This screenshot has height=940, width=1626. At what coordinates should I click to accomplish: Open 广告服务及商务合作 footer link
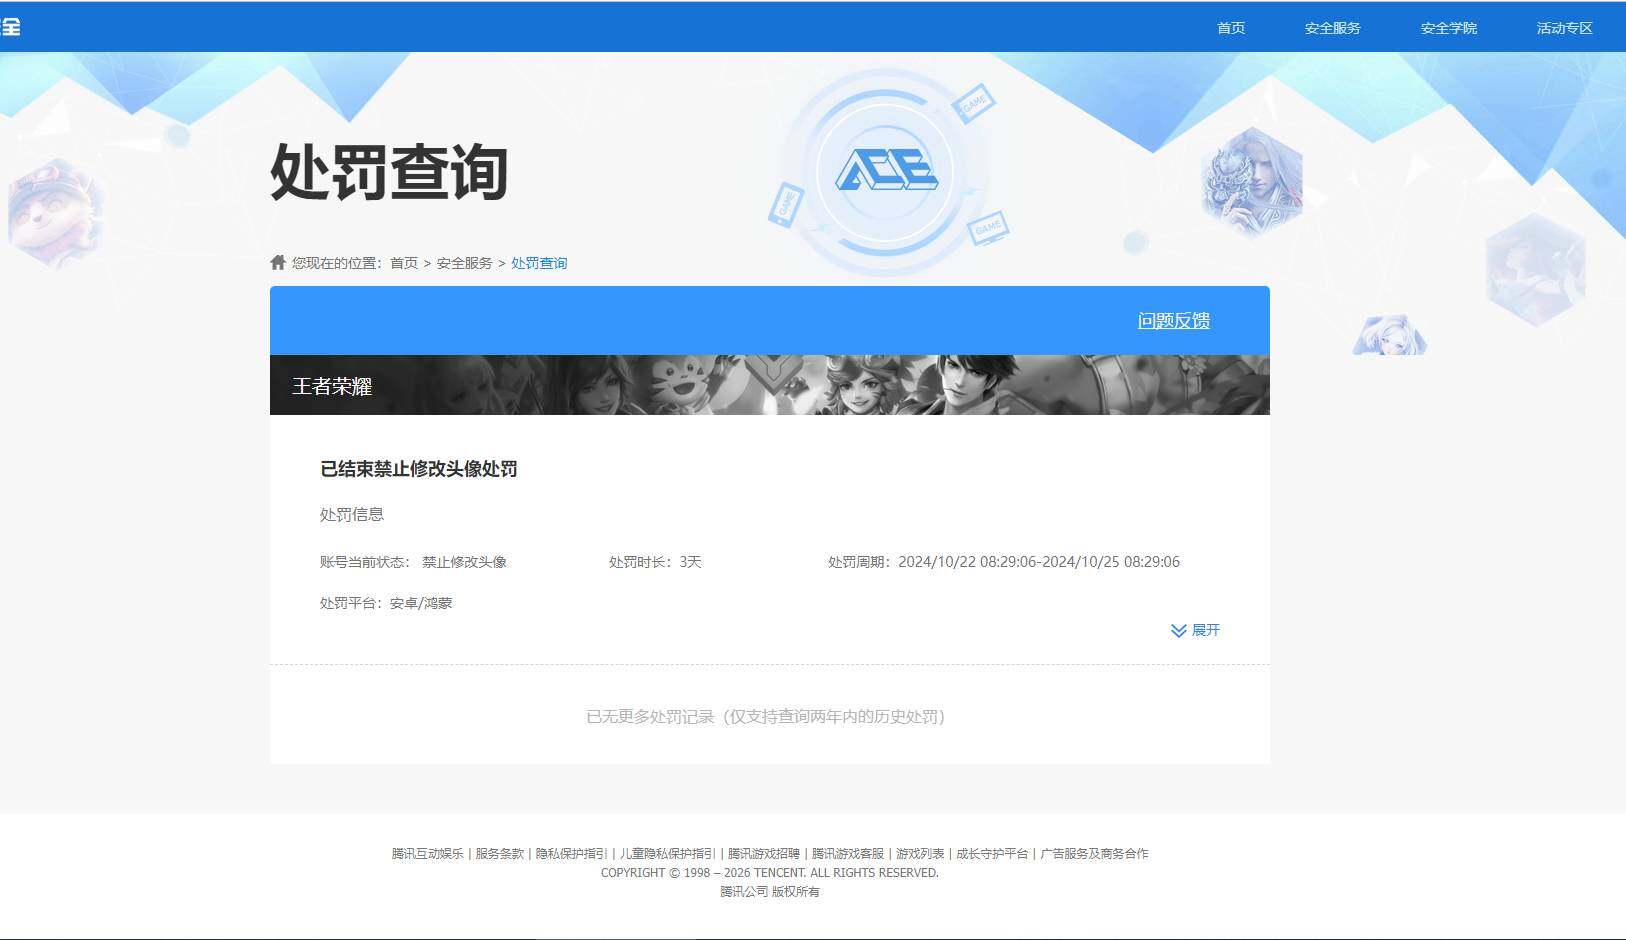pos(1094,854)
